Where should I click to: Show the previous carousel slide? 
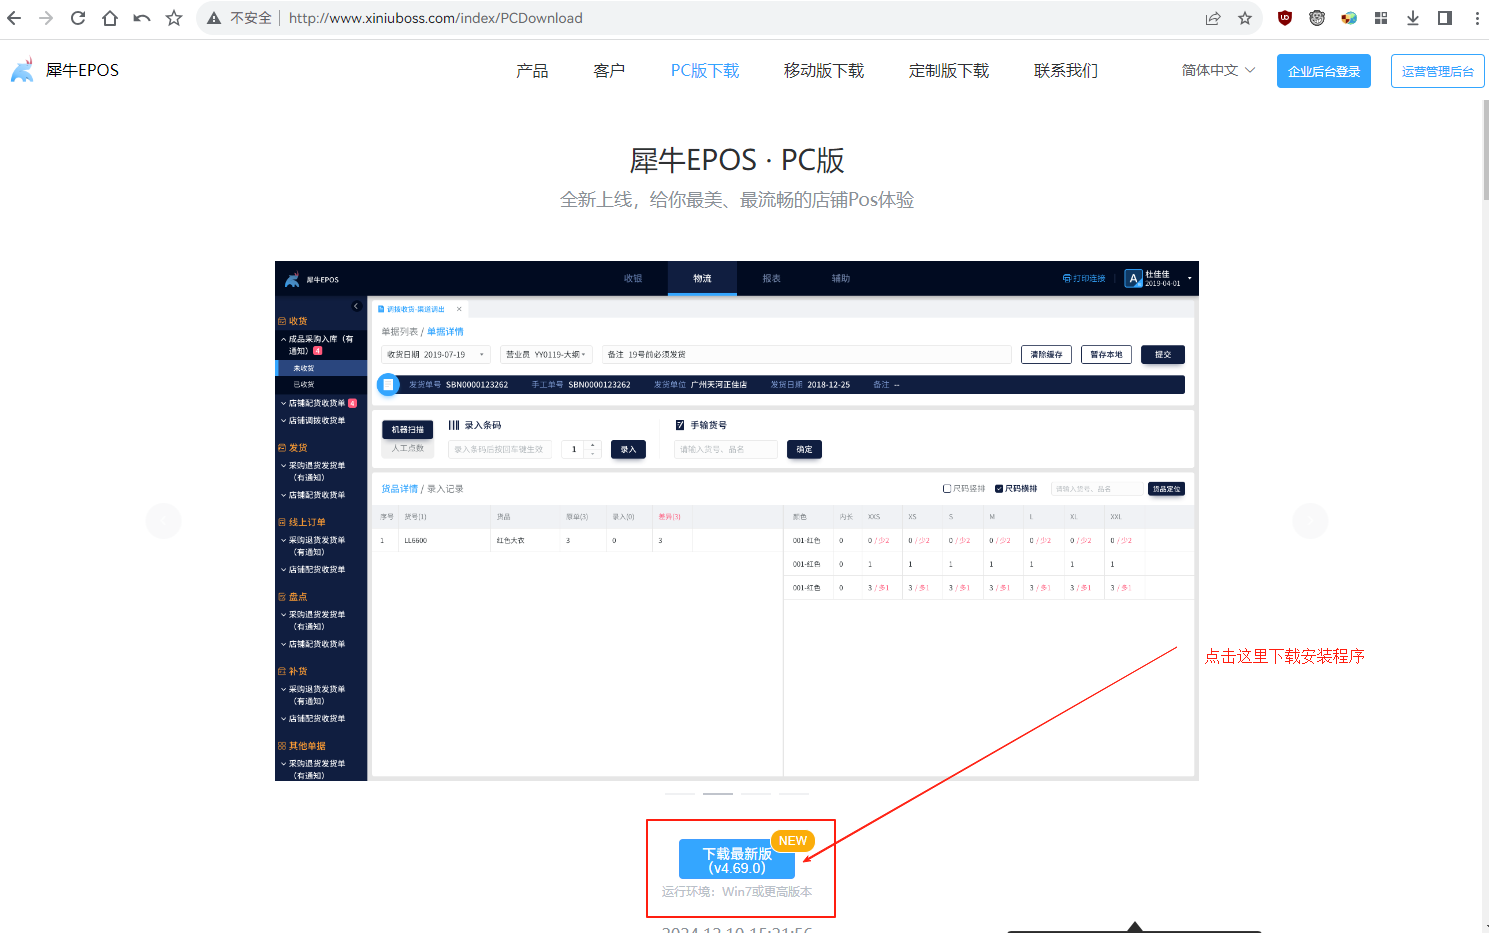click(164, 521)
